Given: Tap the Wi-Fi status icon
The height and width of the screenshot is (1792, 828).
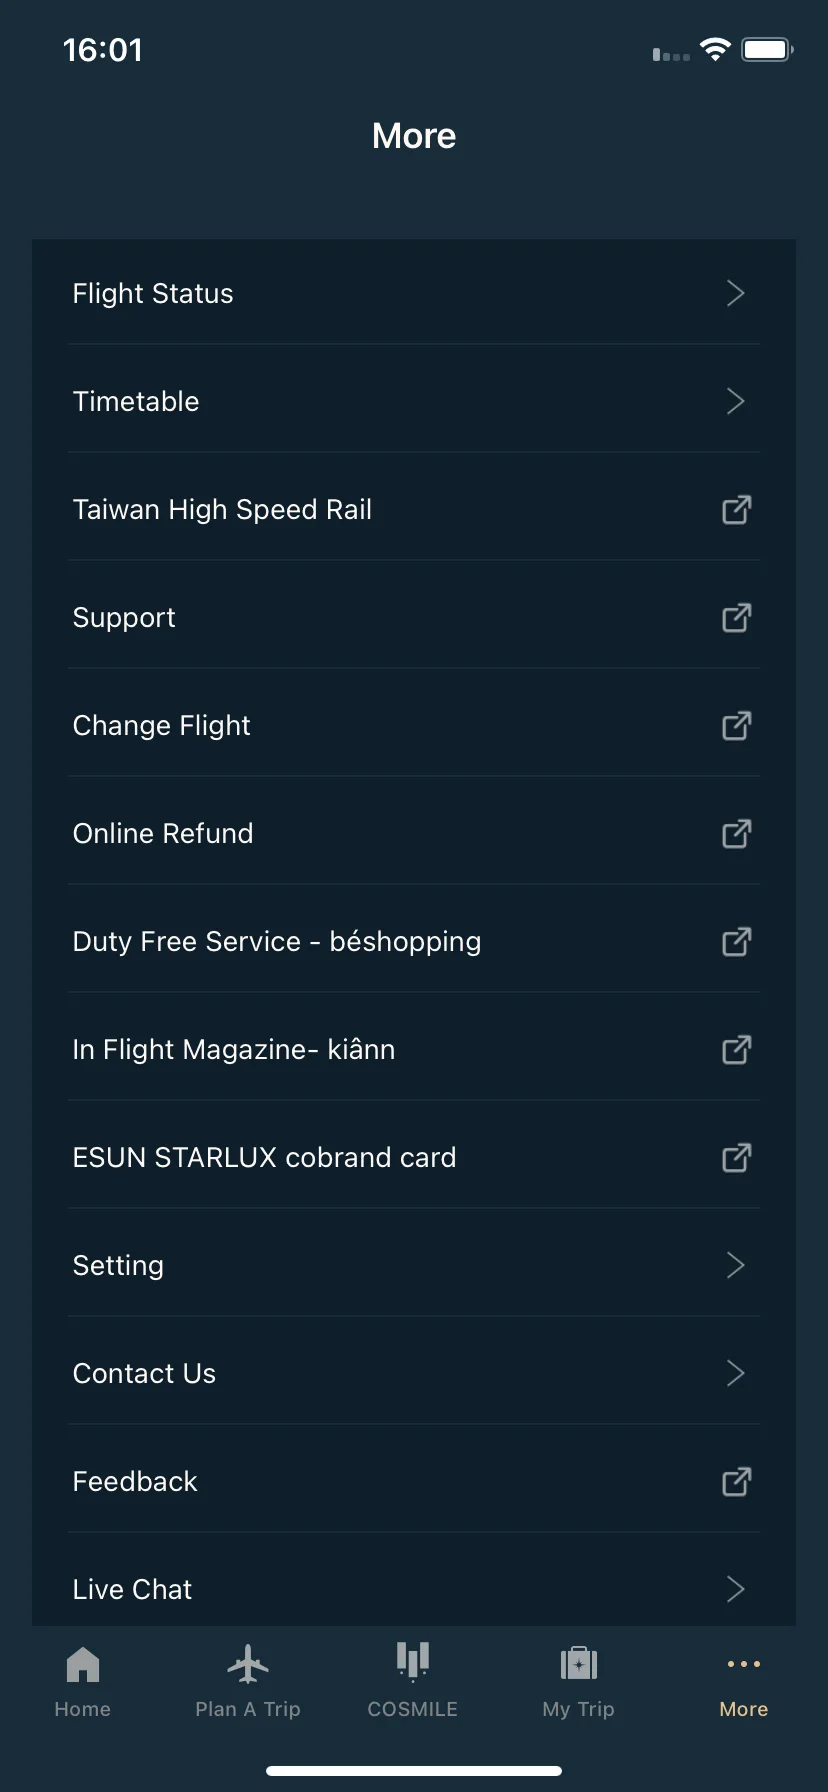Looking at the screenshot, I should point(715,49).
